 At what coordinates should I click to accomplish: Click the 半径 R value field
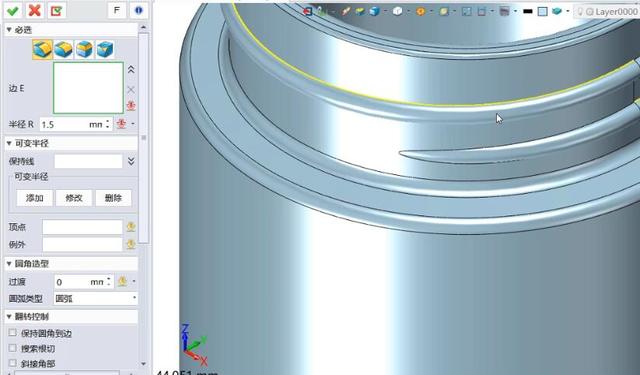76,124
